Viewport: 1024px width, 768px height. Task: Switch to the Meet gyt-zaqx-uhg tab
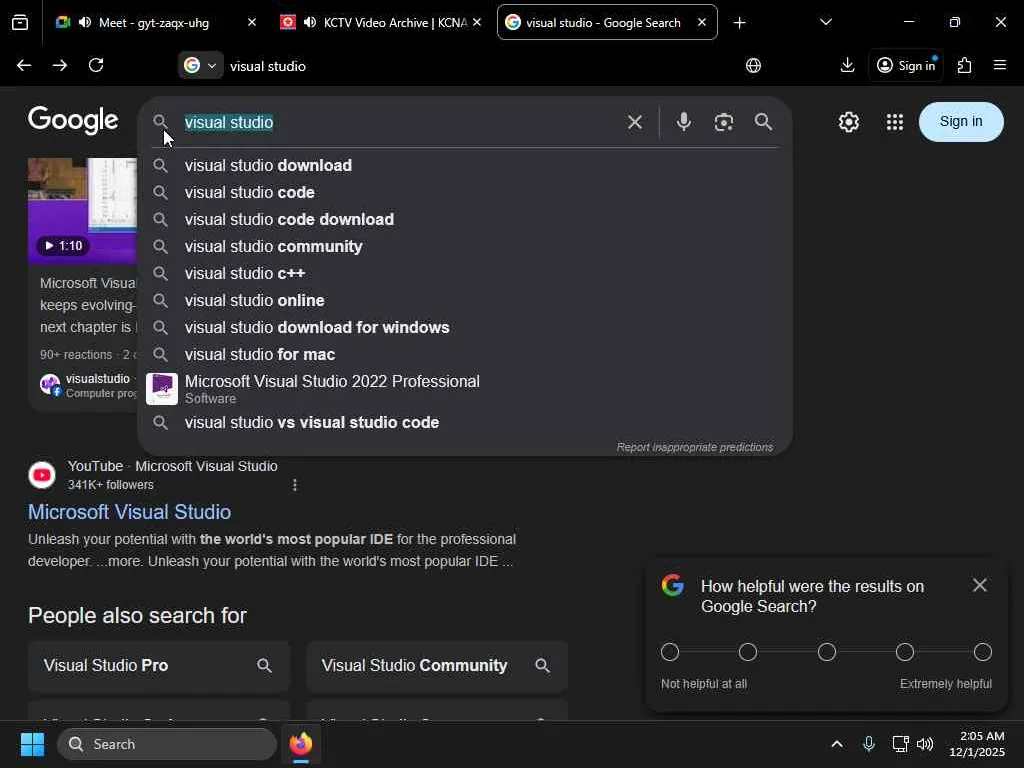[x=154, y=23]
